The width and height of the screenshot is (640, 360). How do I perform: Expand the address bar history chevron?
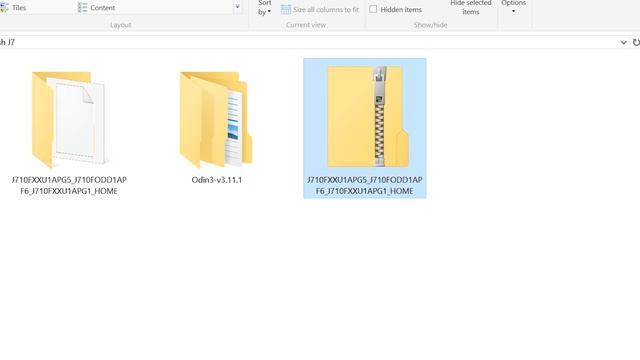coord(623,42)
